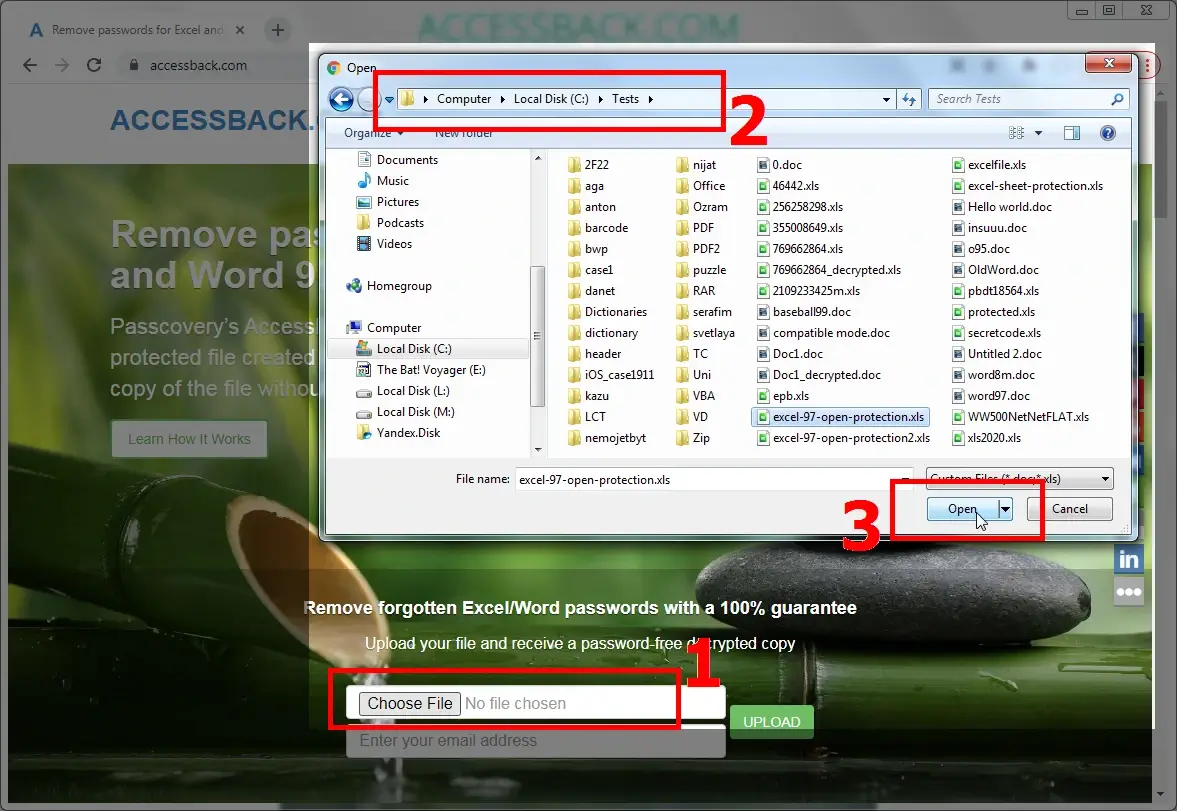Screen dimensions: 1177x811
Task: Click the refresh icon beside address bar dropdown
Action: [x=908, y=99]
